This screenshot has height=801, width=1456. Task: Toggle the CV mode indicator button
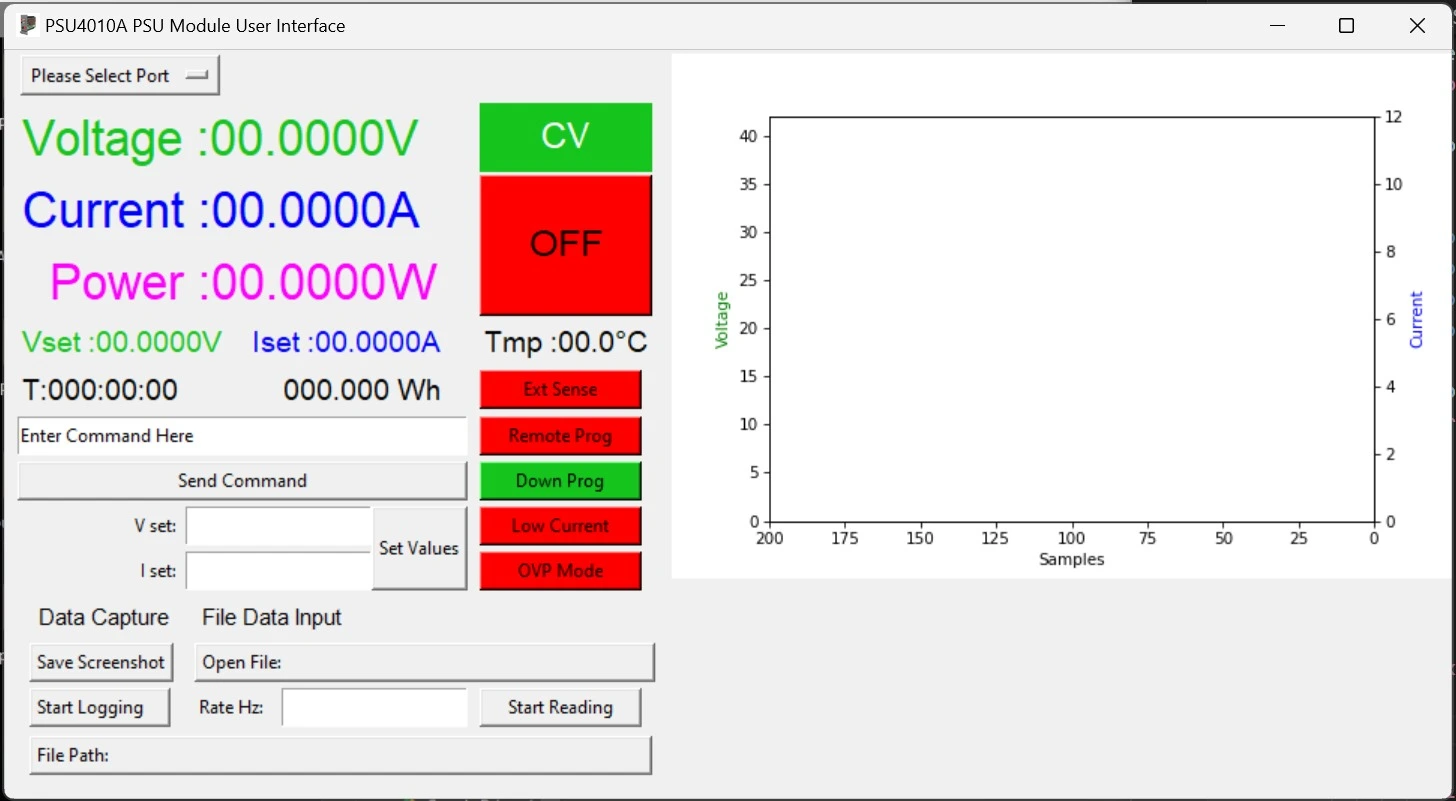[x=565, y=137]
